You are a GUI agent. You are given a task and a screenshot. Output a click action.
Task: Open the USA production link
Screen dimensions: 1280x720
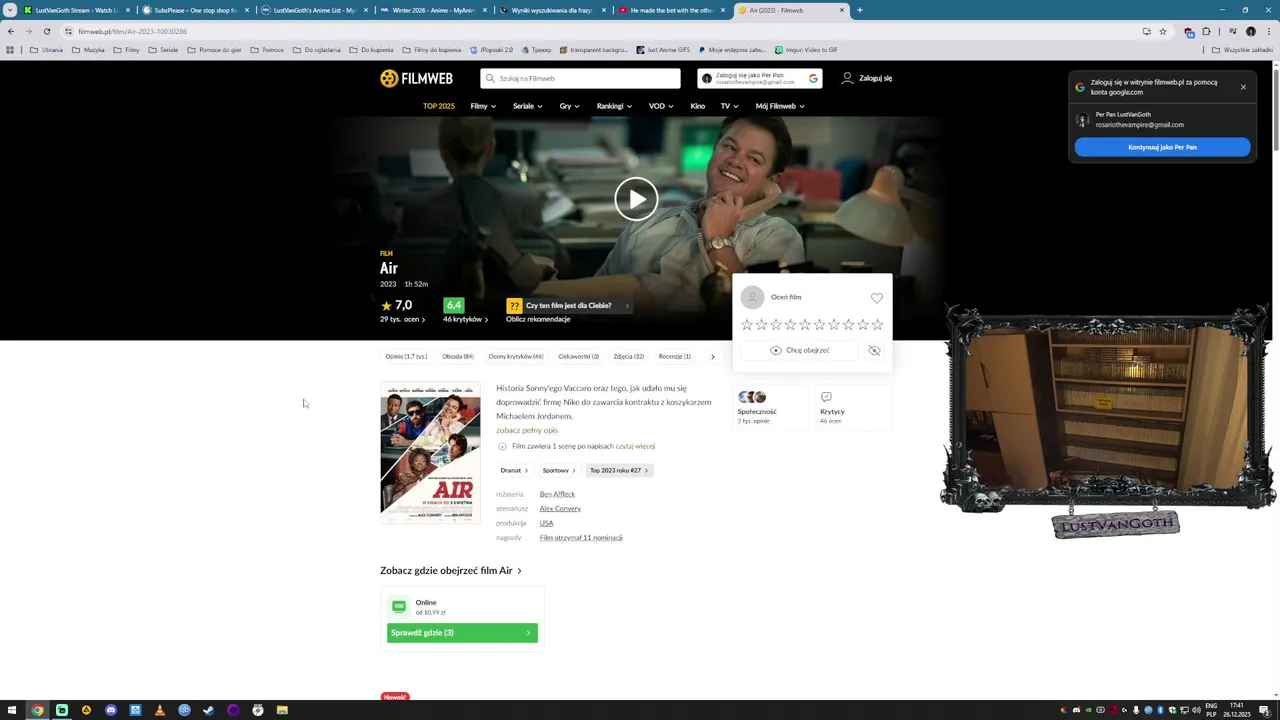click(x=546, y=523)
